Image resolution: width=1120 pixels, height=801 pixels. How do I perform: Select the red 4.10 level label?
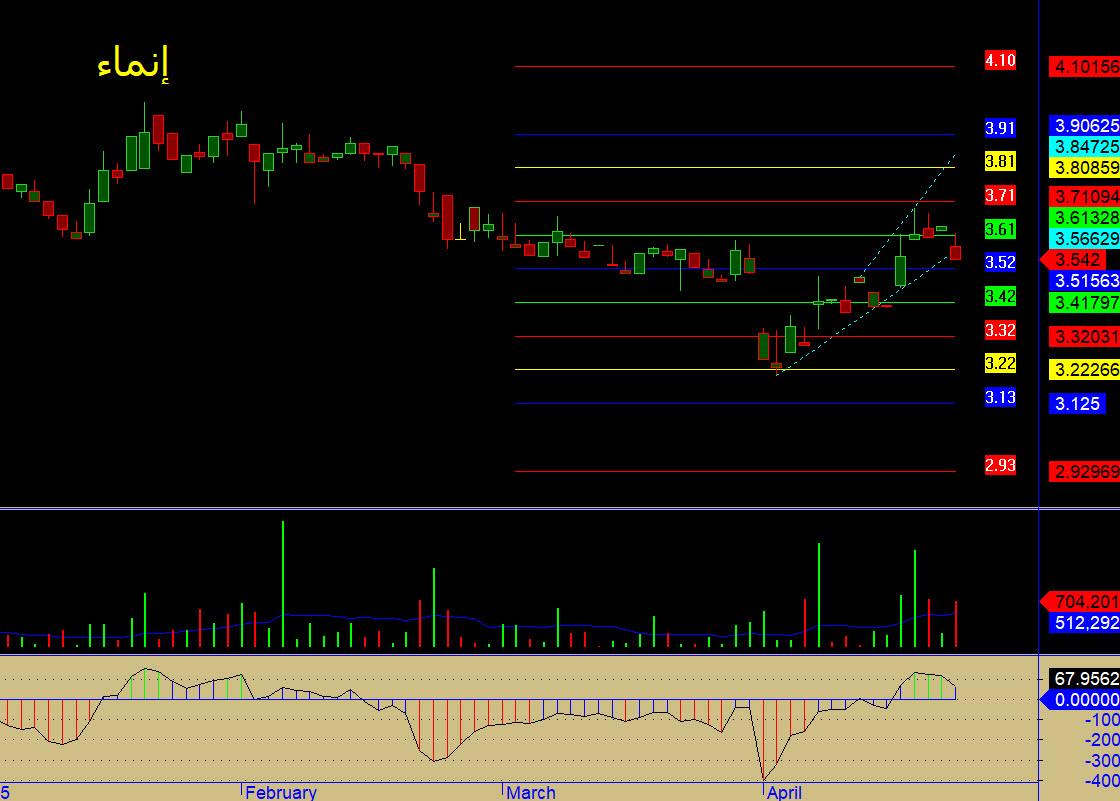1000,60
